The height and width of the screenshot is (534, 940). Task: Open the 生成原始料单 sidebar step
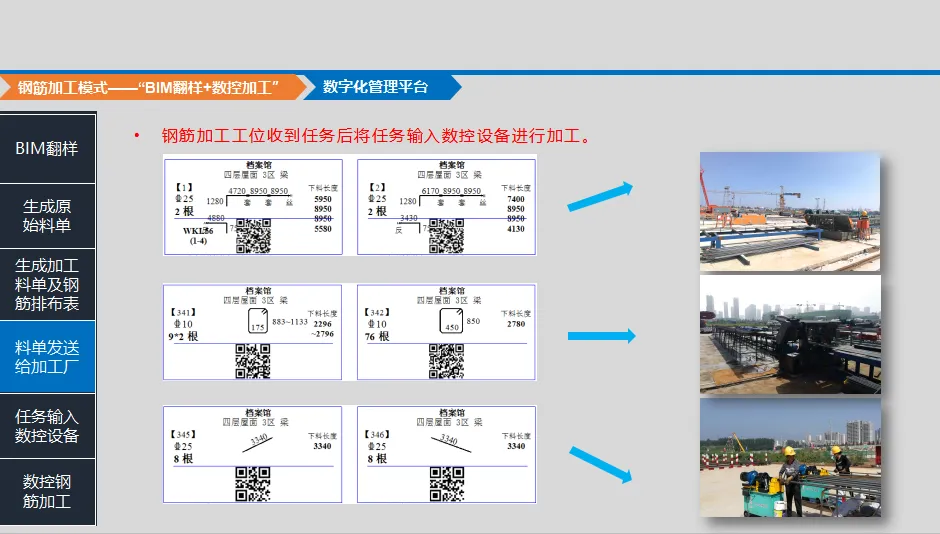tap(47, 216)
